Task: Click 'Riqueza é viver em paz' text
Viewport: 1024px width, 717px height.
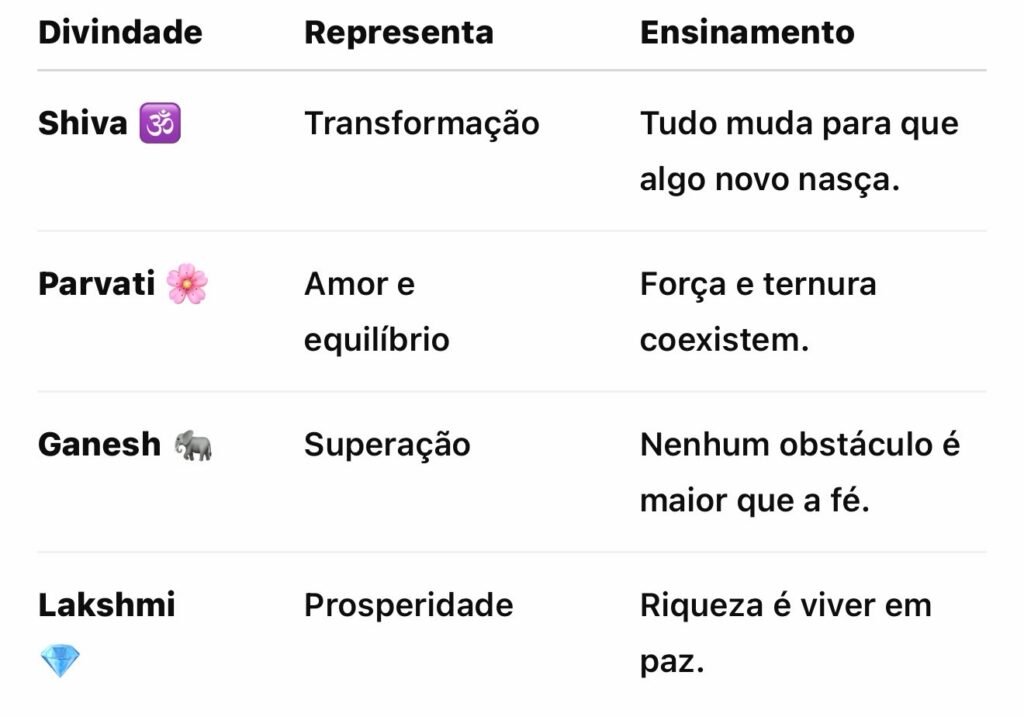Action: click(785, 632)
